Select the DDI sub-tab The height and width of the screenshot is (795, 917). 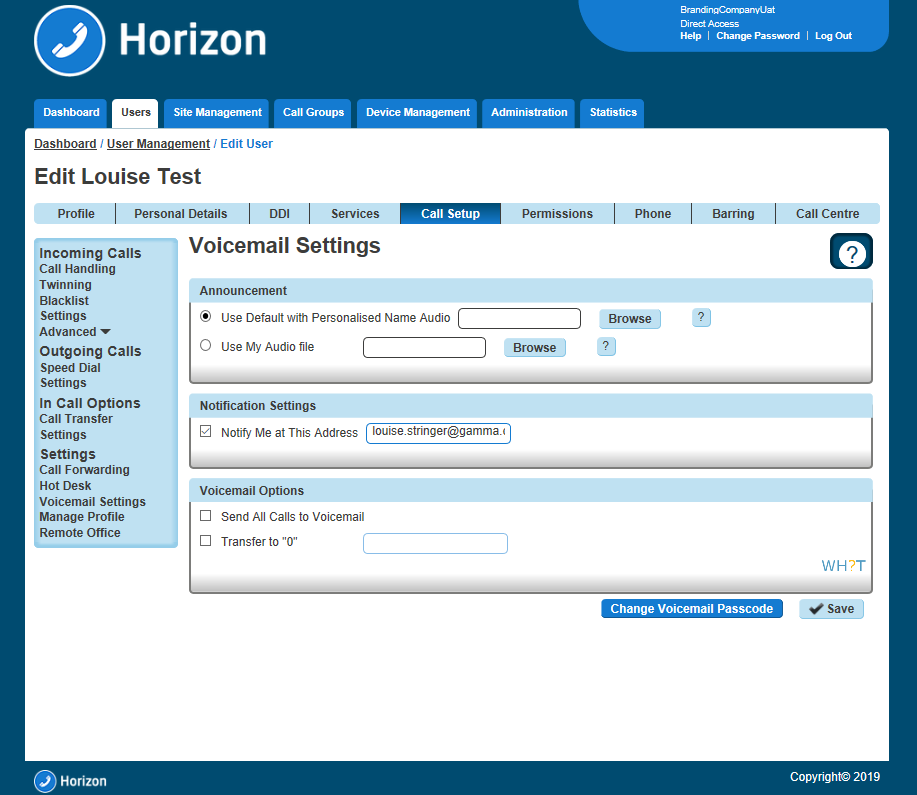click(280, 214)
